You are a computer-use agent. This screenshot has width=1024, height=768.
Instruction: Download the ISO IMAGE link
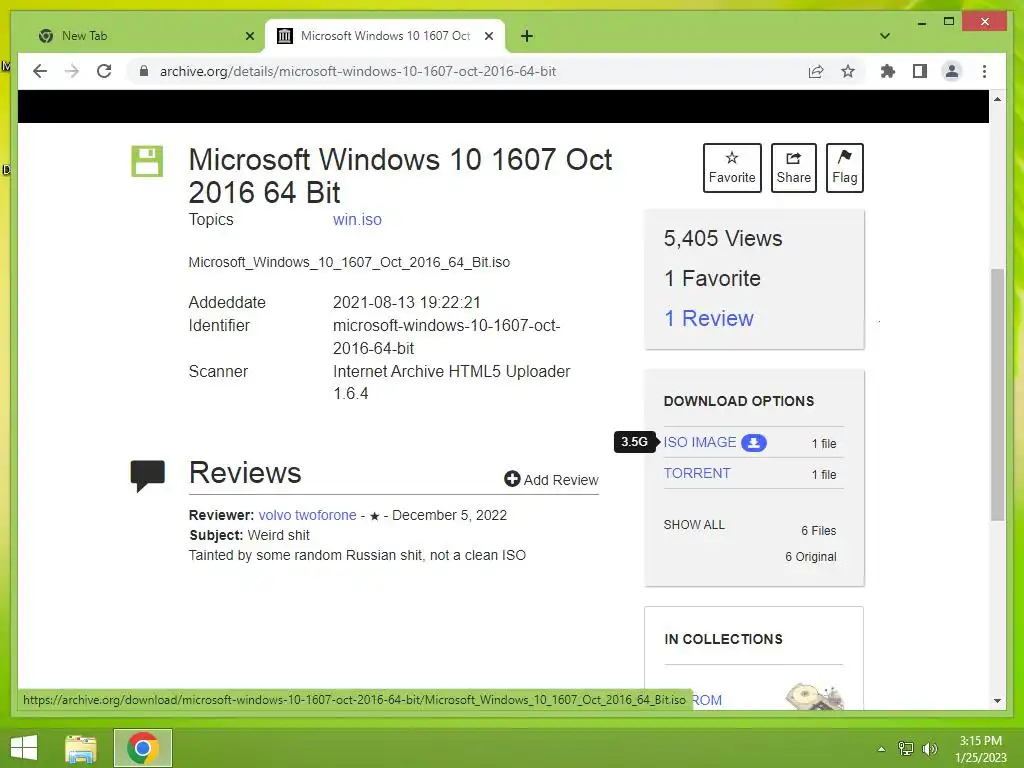click(x=699, y=442)
